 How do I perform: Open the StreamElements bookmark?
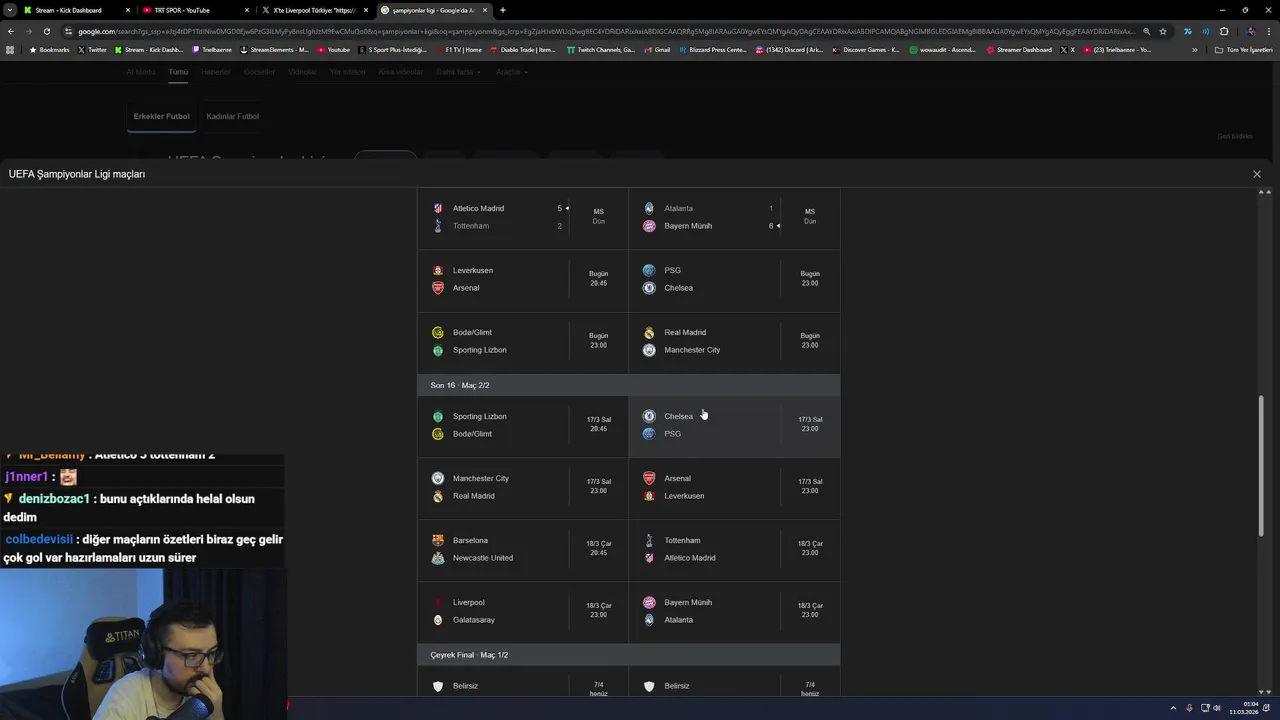tap(274, 49)
